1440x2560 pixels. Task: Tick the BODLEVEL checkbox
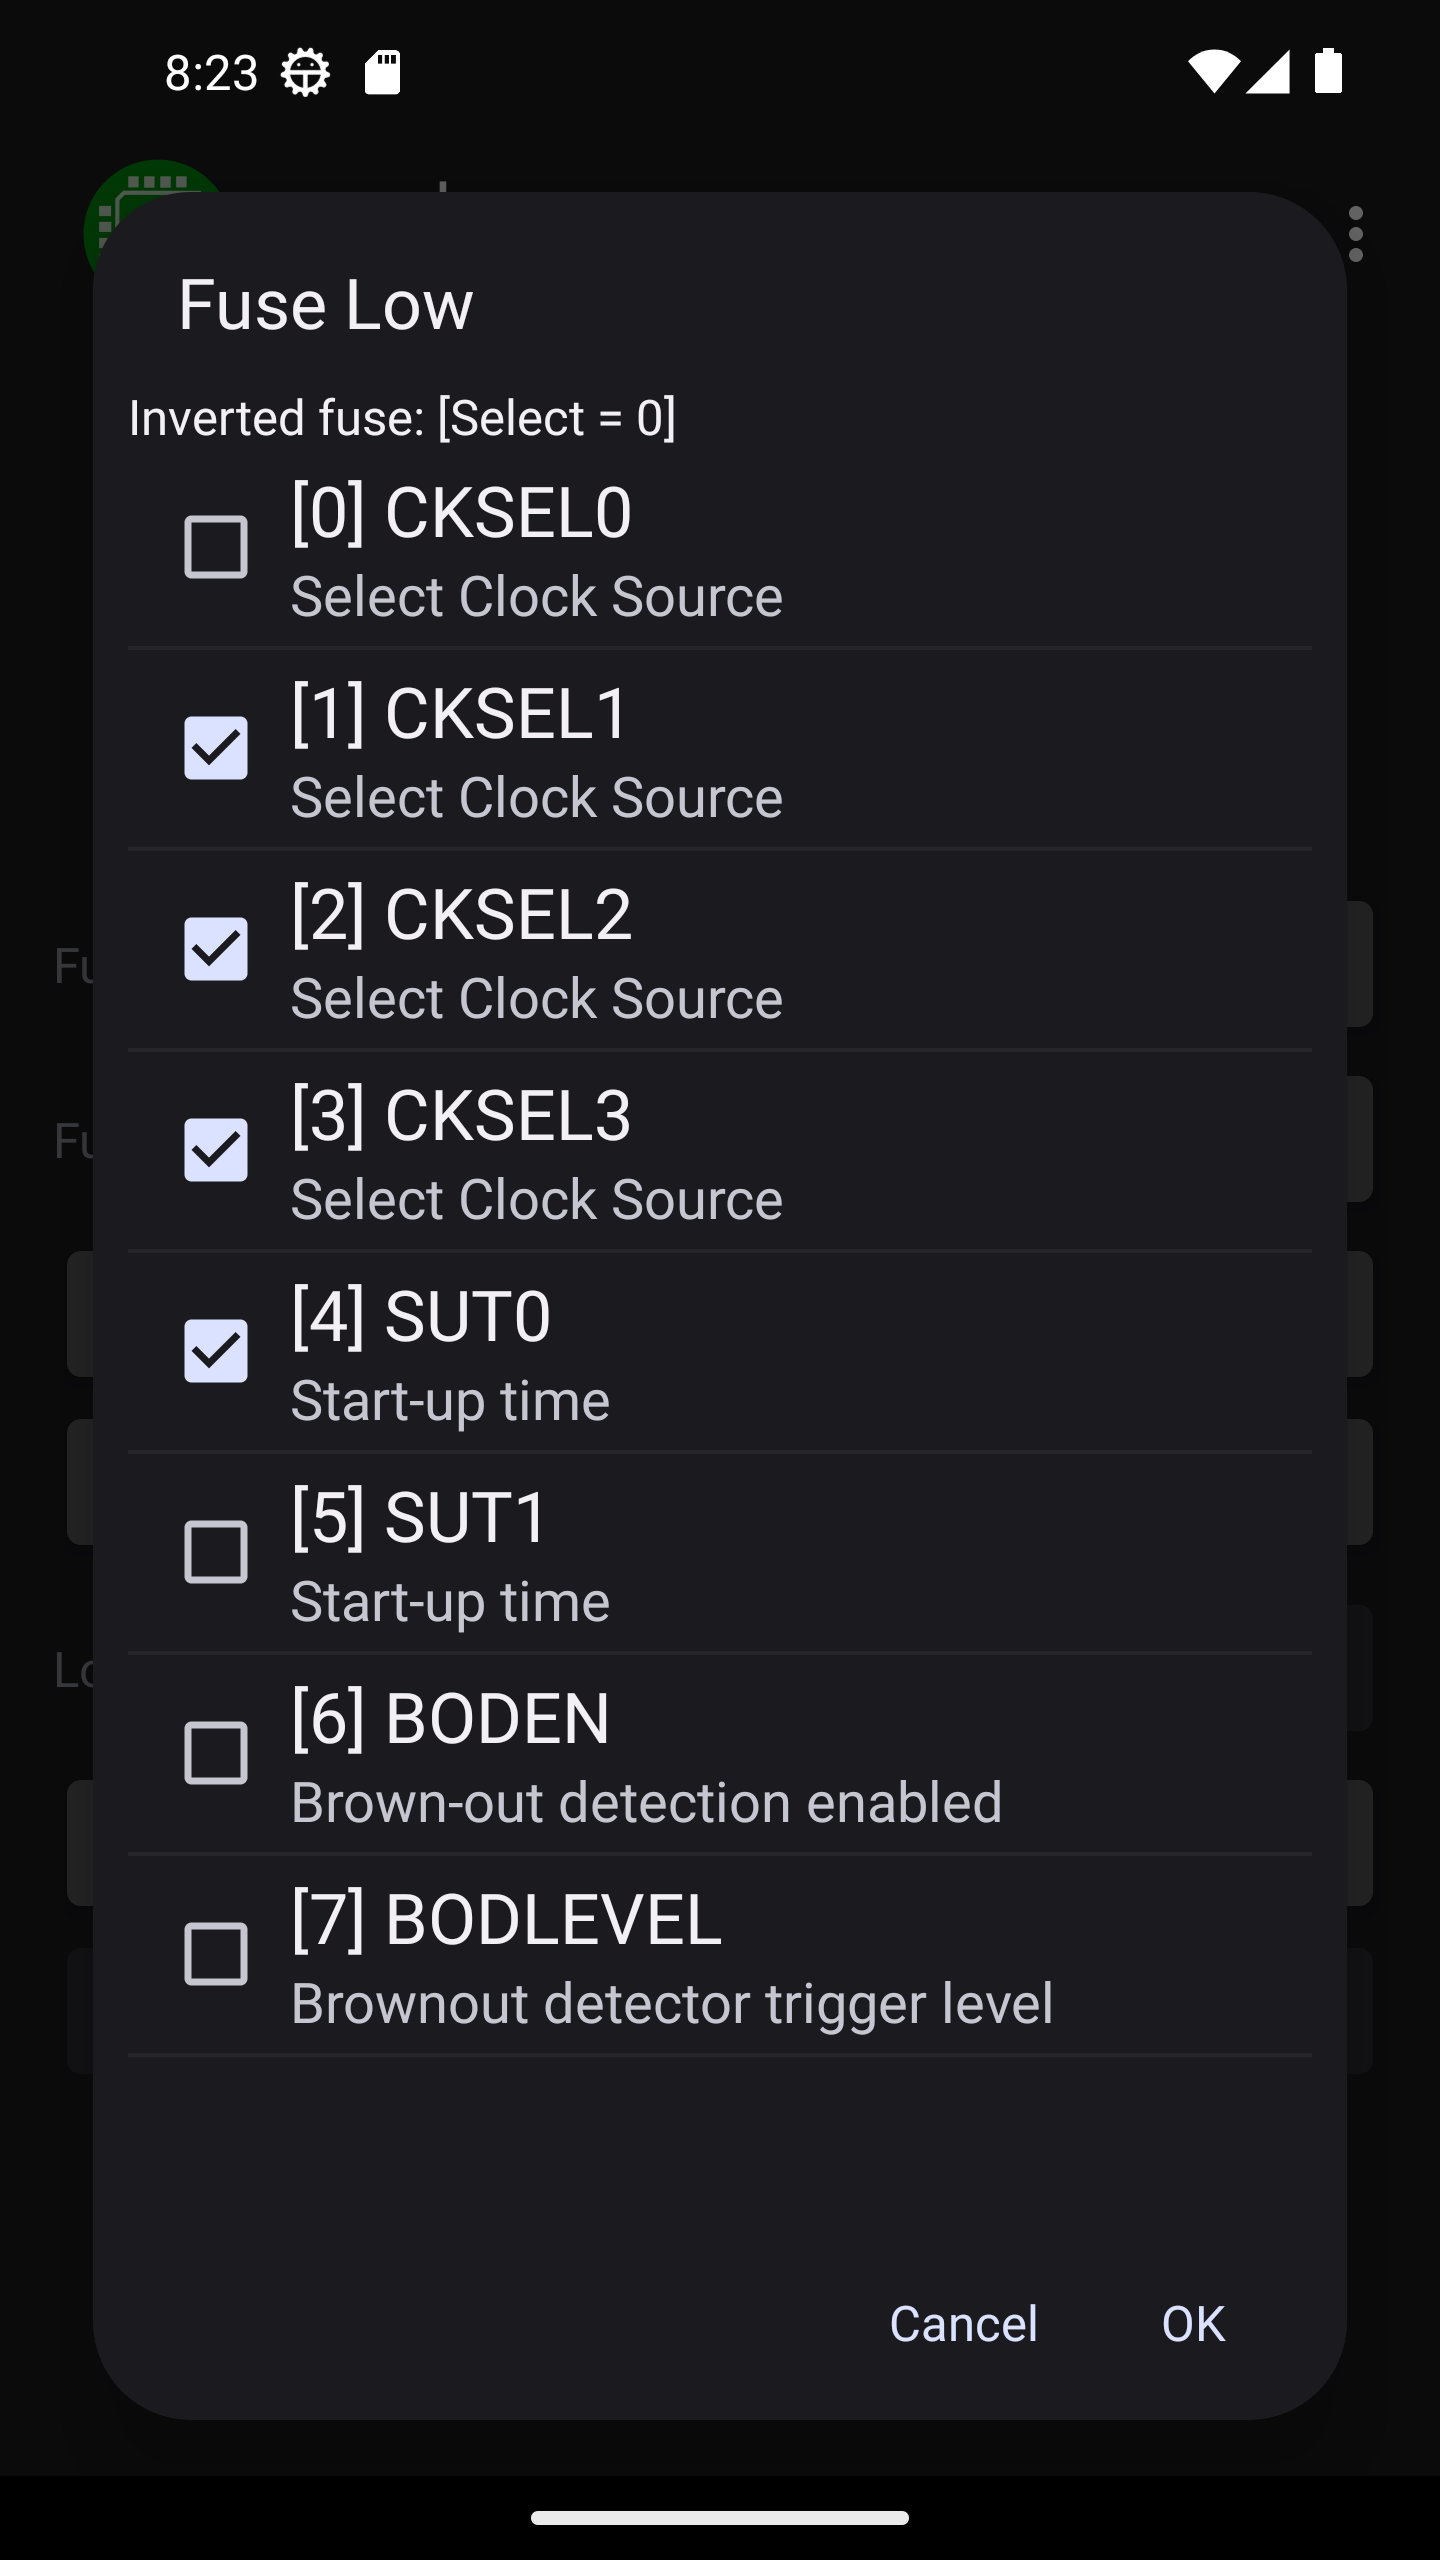click(x=216, y=1955)
